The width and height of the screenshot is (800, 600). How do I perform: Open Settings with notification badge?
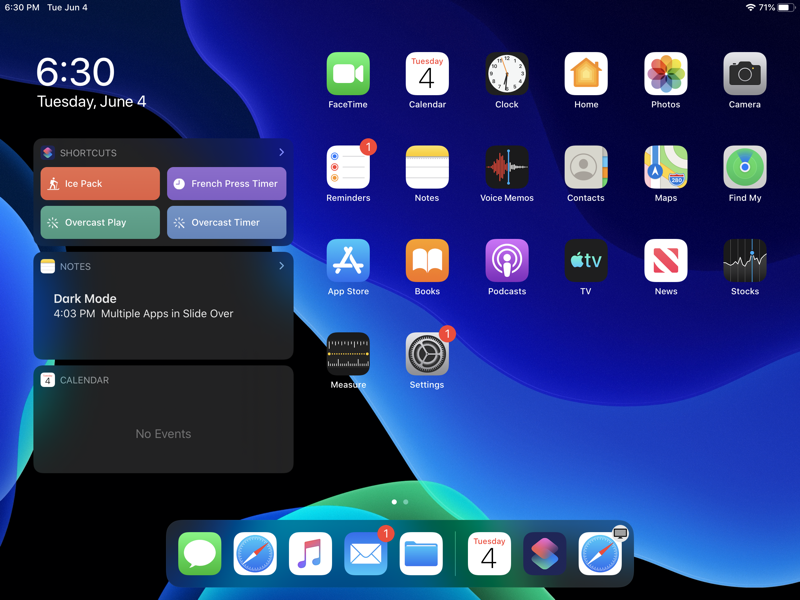point(427,354)
